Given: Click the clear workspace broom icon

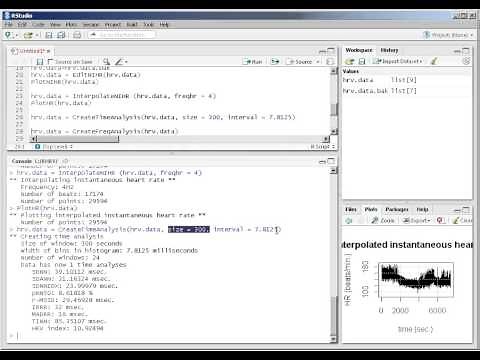Looking at the screenshot, I should pyautogui.click(x=434, y=61).
